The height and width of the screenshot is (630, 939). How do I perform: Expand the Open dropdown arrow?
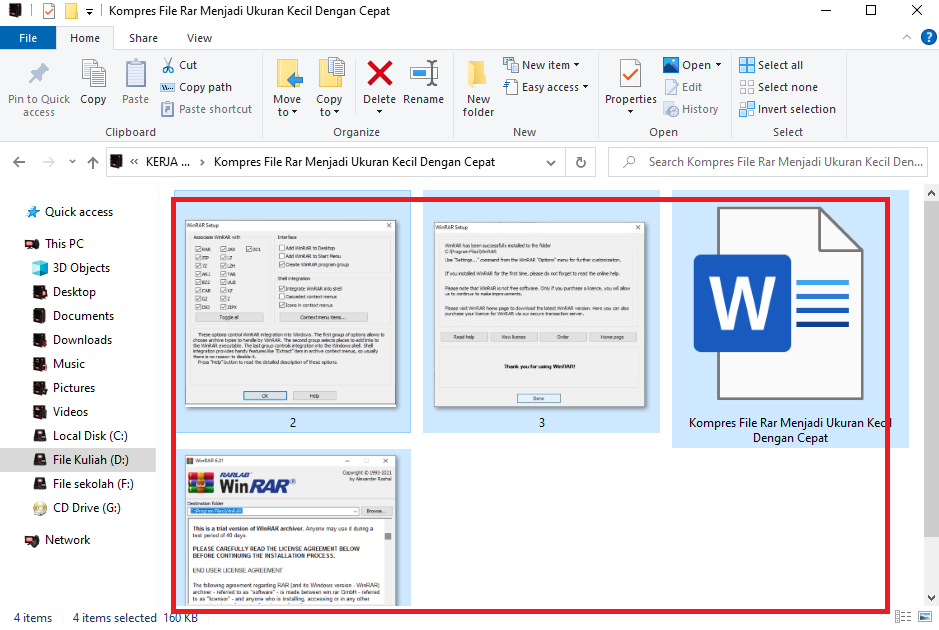tap(719, 65)
